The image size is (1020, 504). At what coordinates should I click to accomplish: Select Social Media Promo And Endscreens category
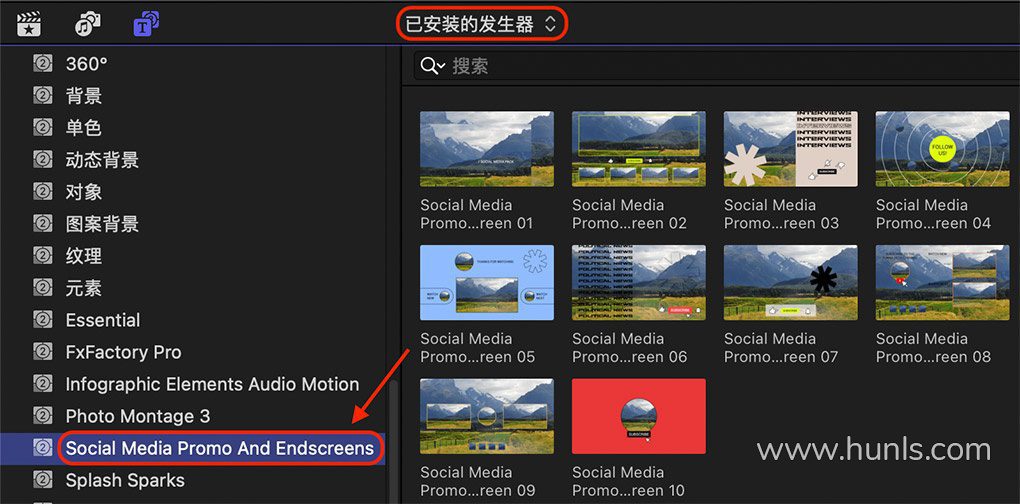(x=220, y=447)
